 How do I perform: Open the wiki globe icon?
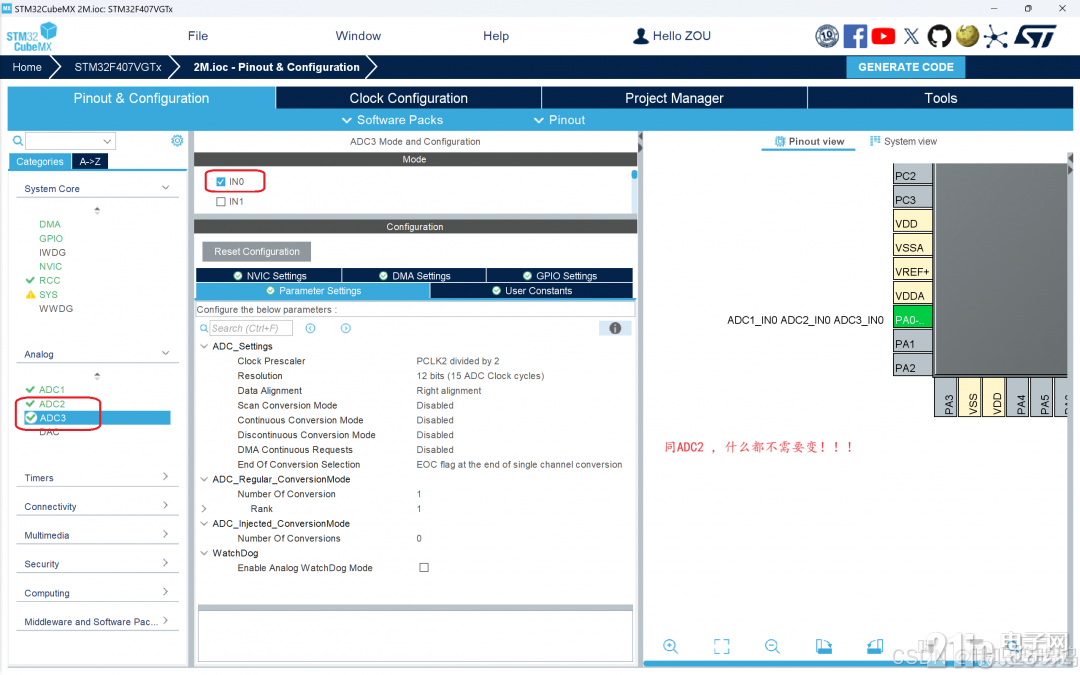coord(967,35)
